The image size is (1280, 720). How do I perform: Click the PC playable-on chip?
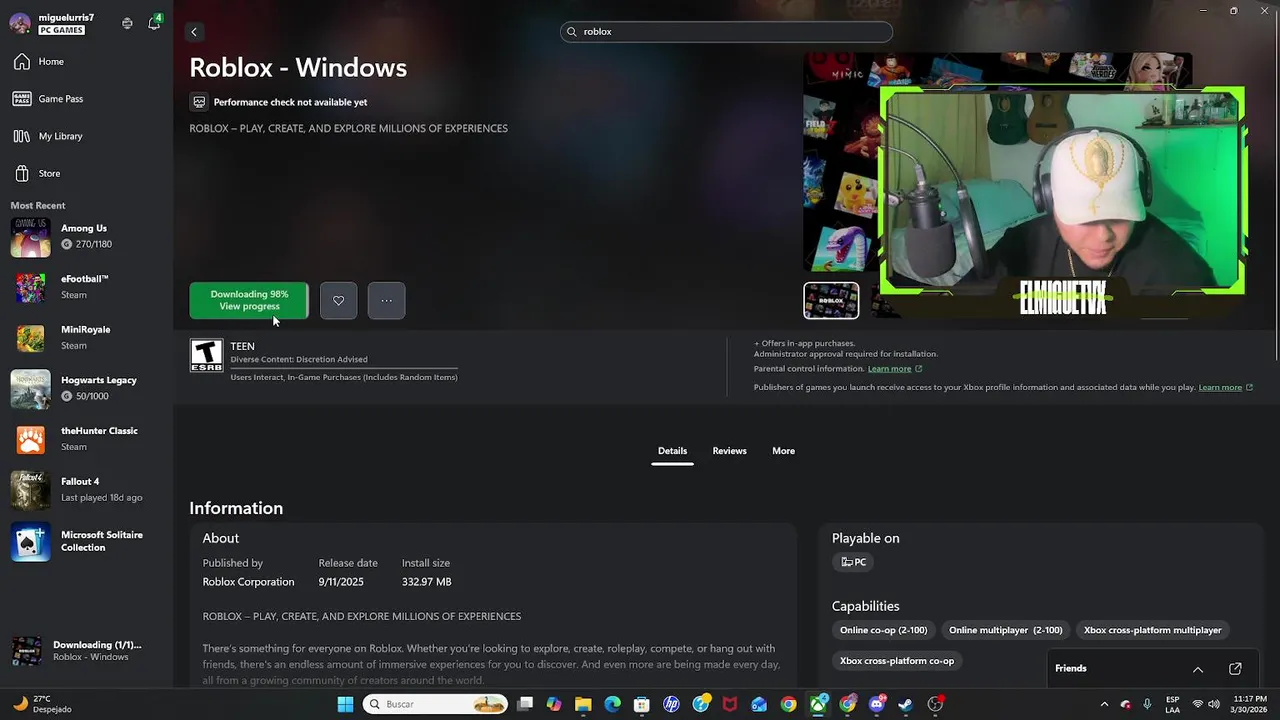tap(853, 562)
